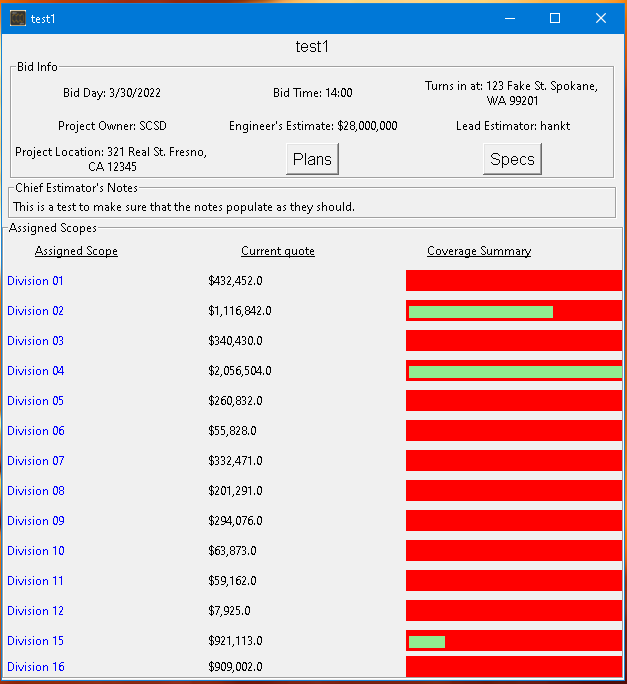Click the Division 12 red coverage bar
Viewport: 627px width, 684px height.
514,611
